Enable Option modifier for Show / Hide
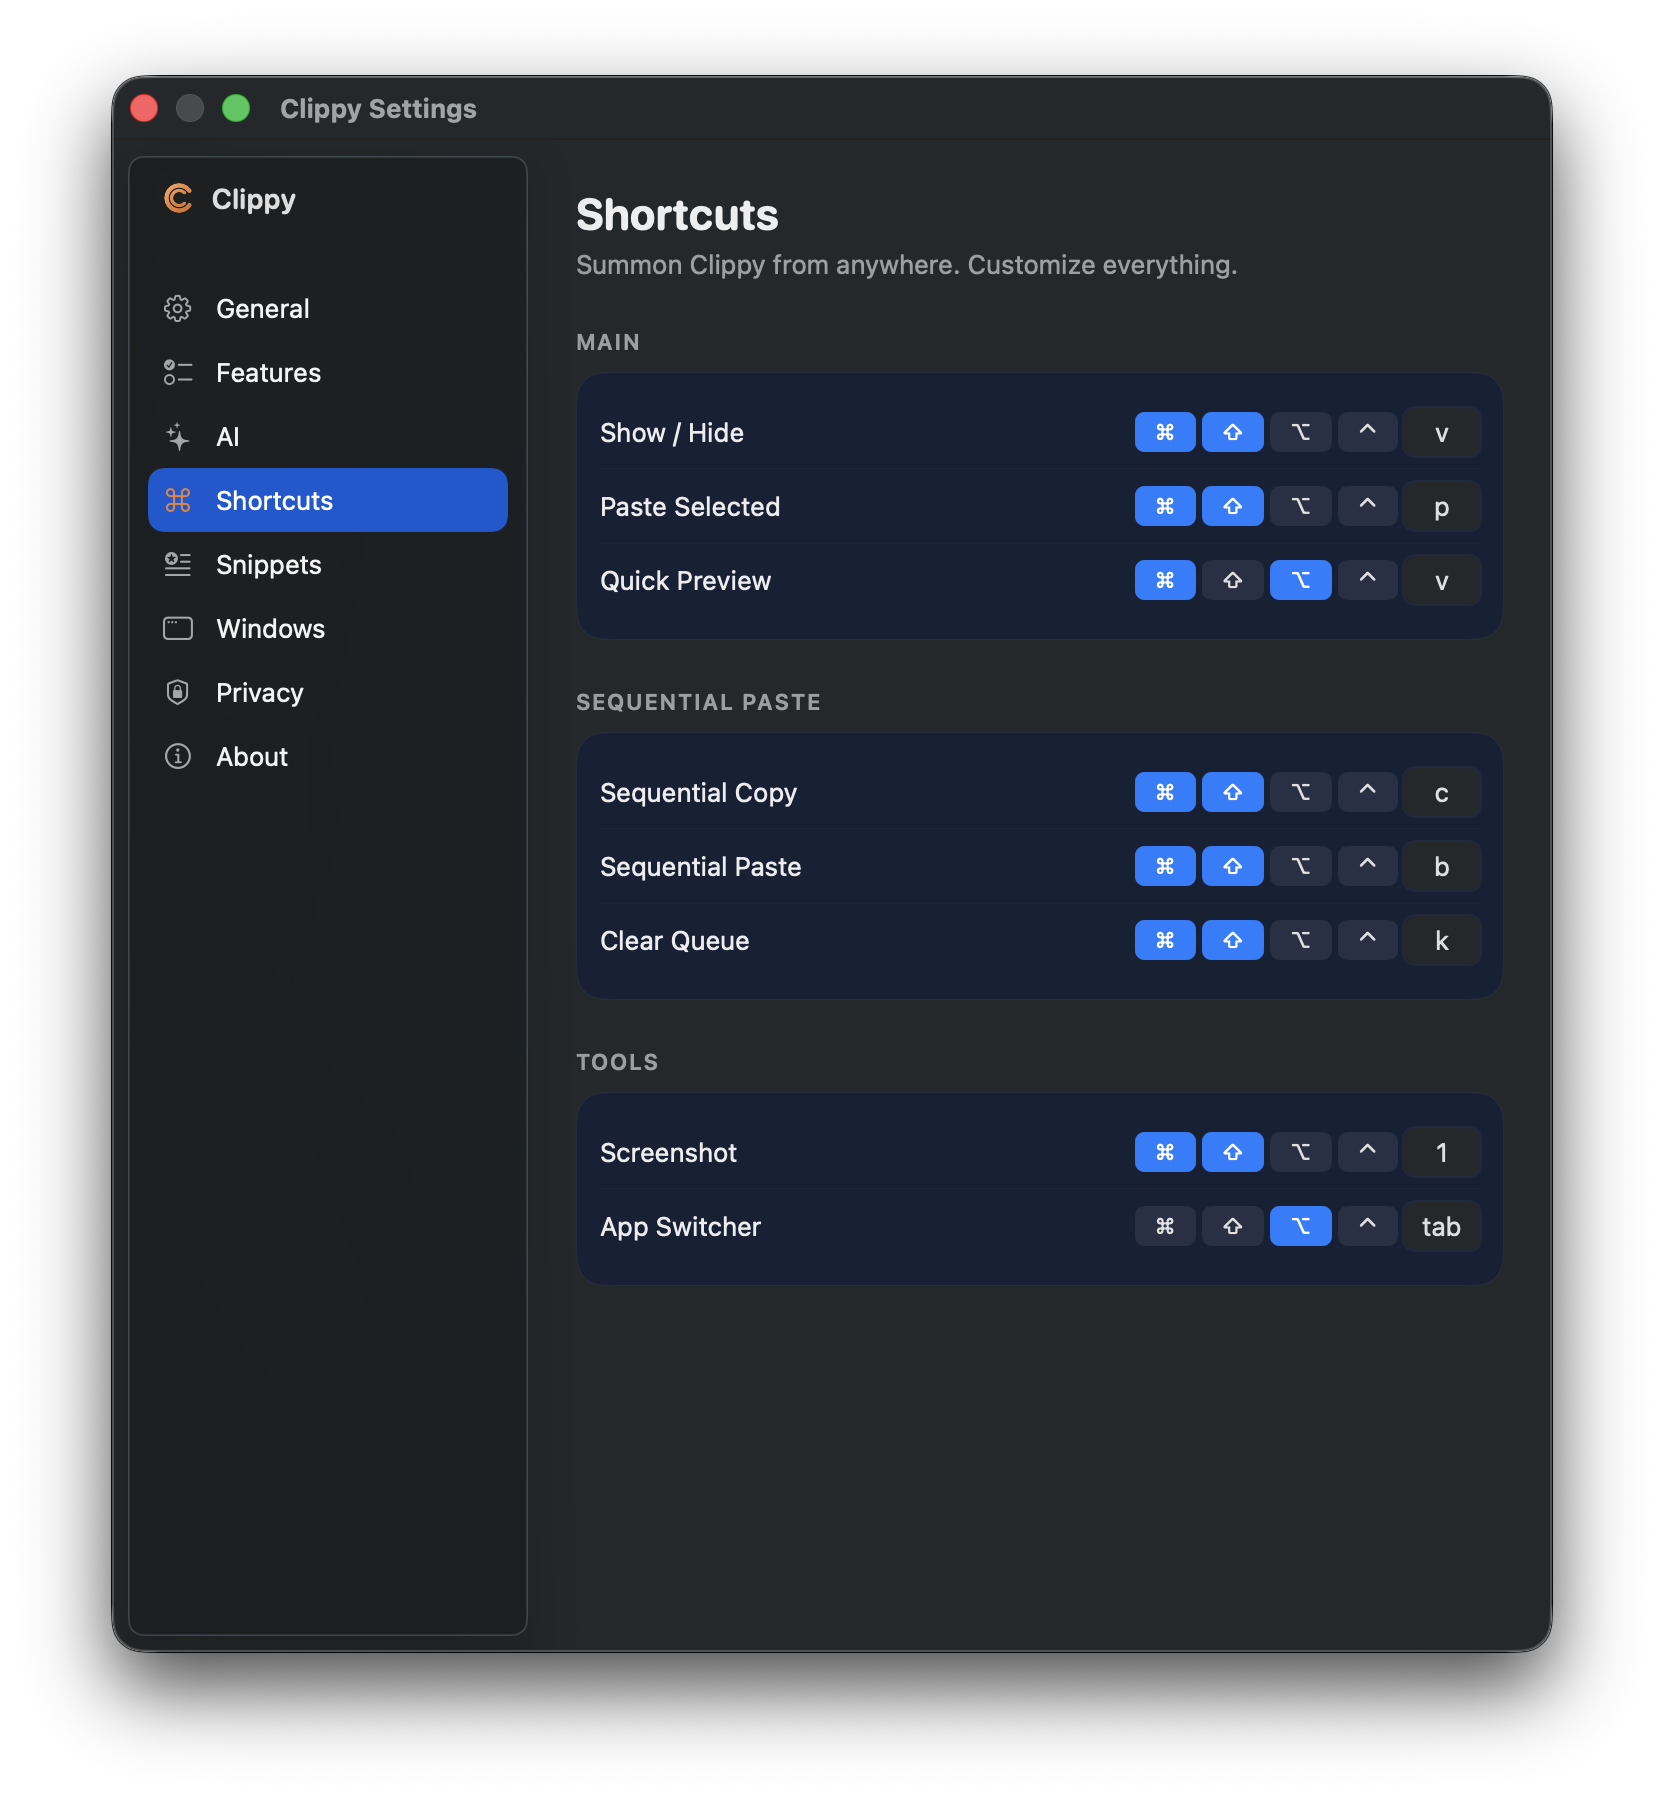The image size is (1664, 1800). pos(1301,433)
